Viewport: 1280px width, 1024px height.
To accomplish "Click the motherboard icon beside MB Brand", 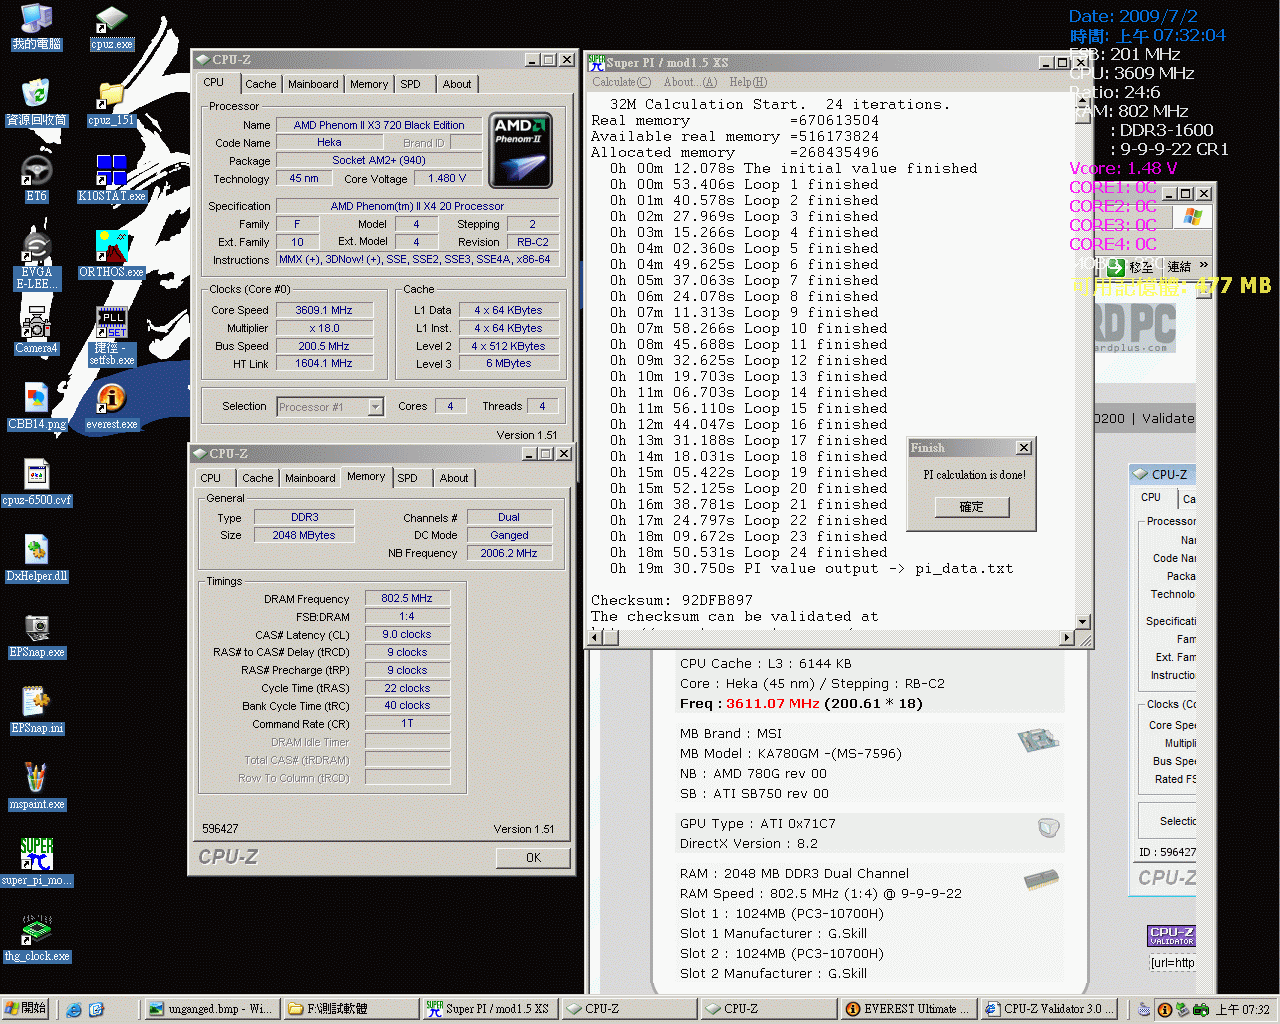I will (1038, 741).
